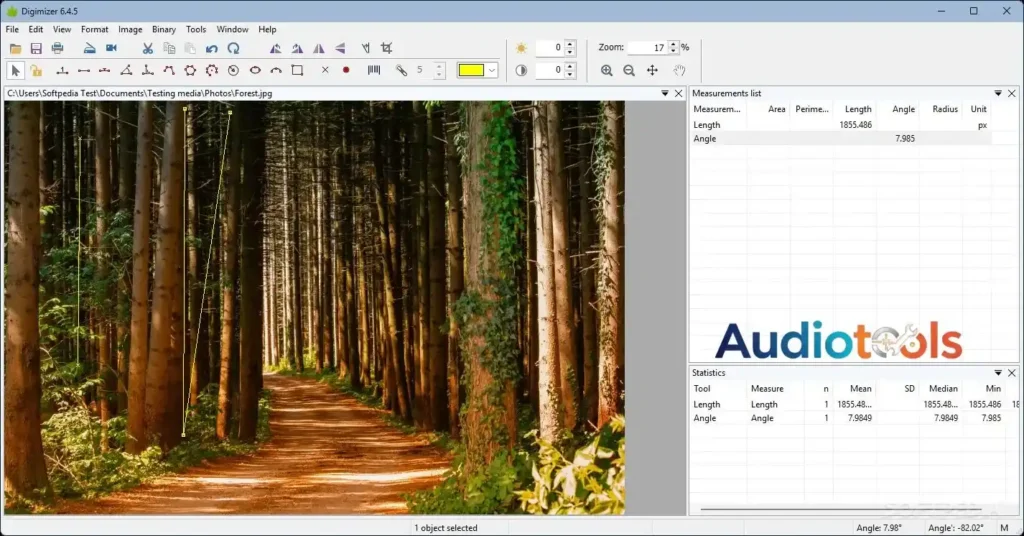Select the dashed polygon freehand area tool
The height and width of the screenshot is (536, 1024).
(x=212, y=70)
